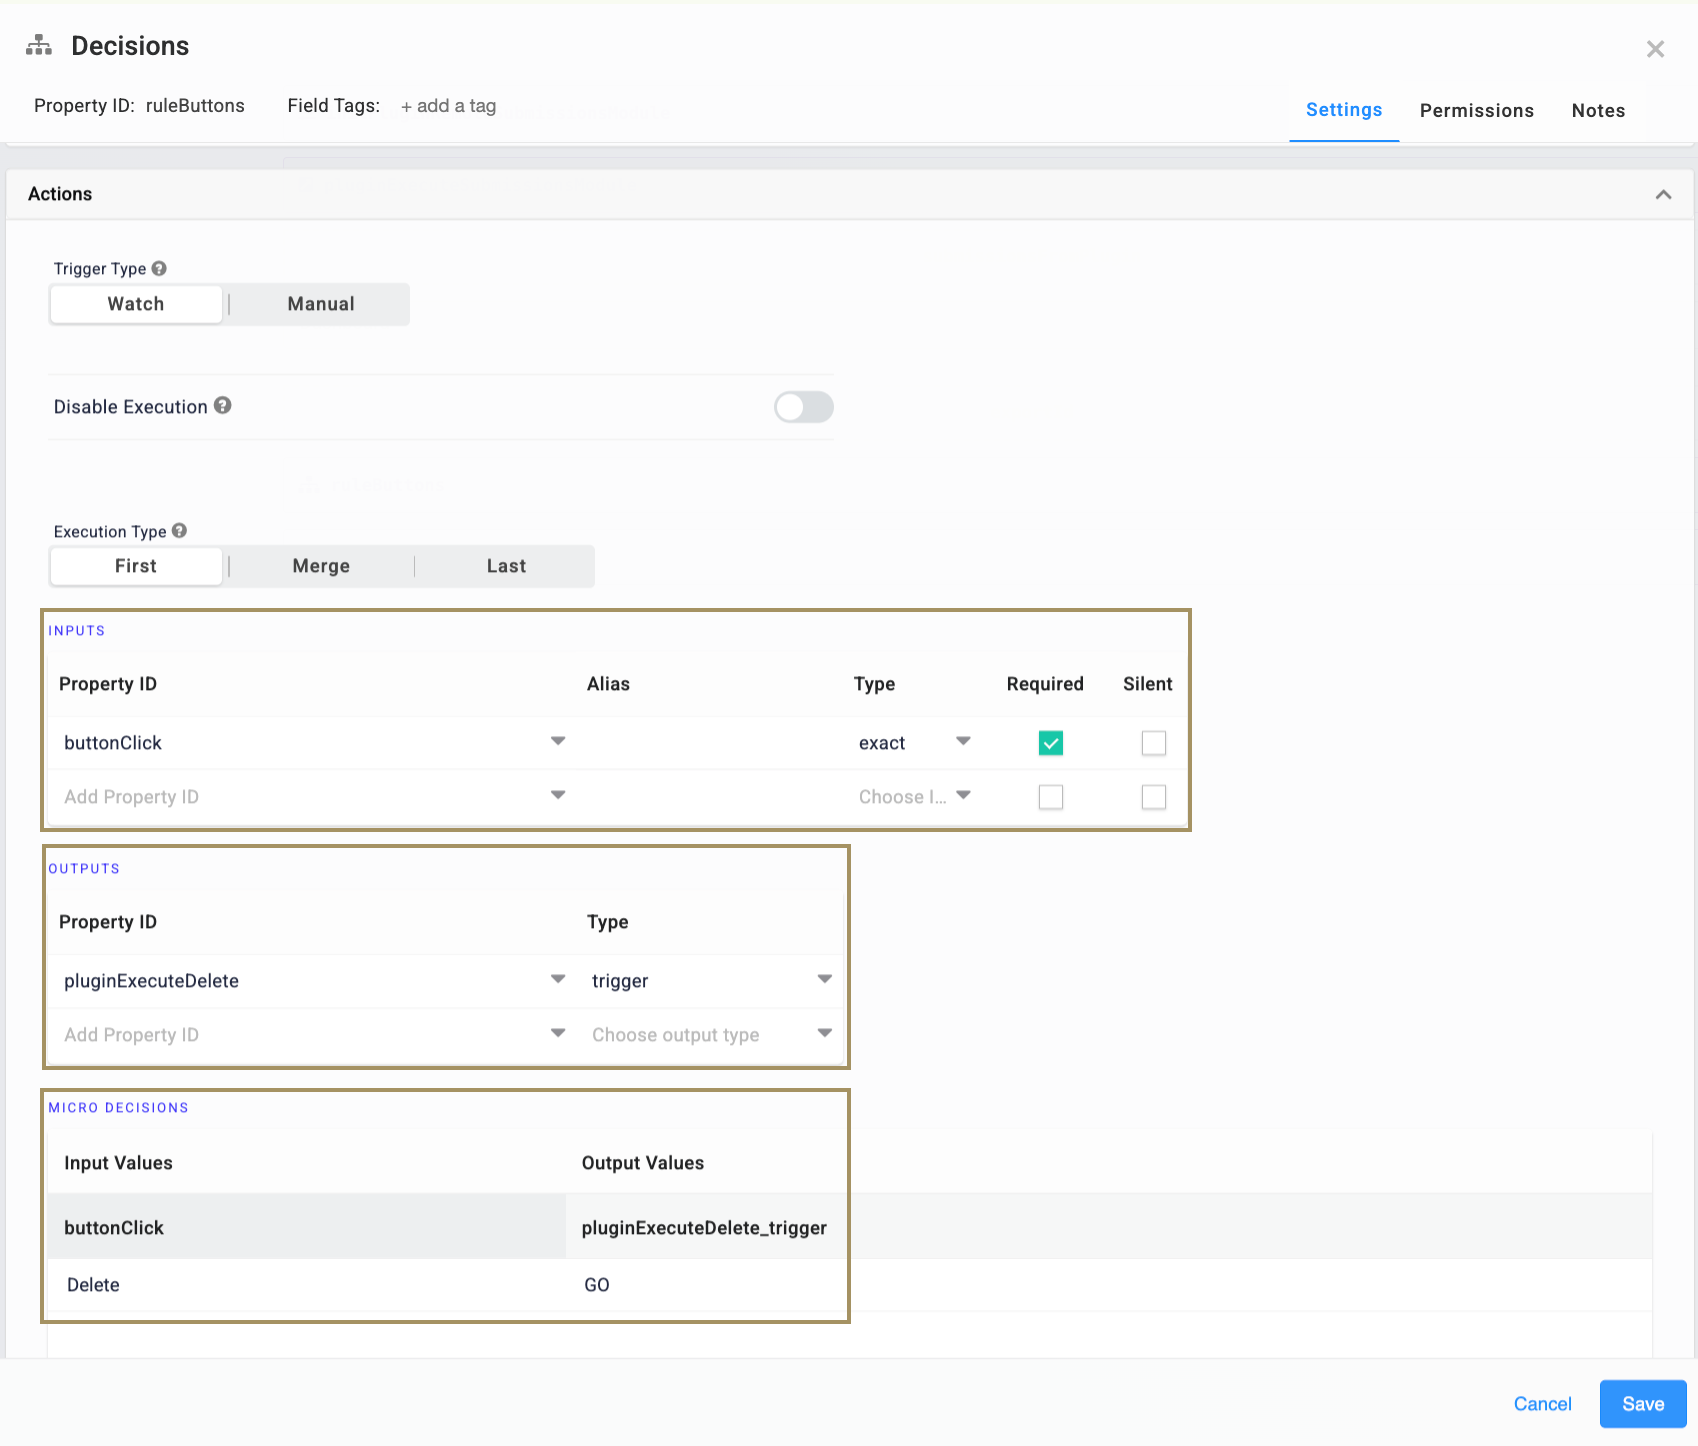Screen dimensions: 1698x1446
Task: Add a field tag
Action: coord(448,105)
